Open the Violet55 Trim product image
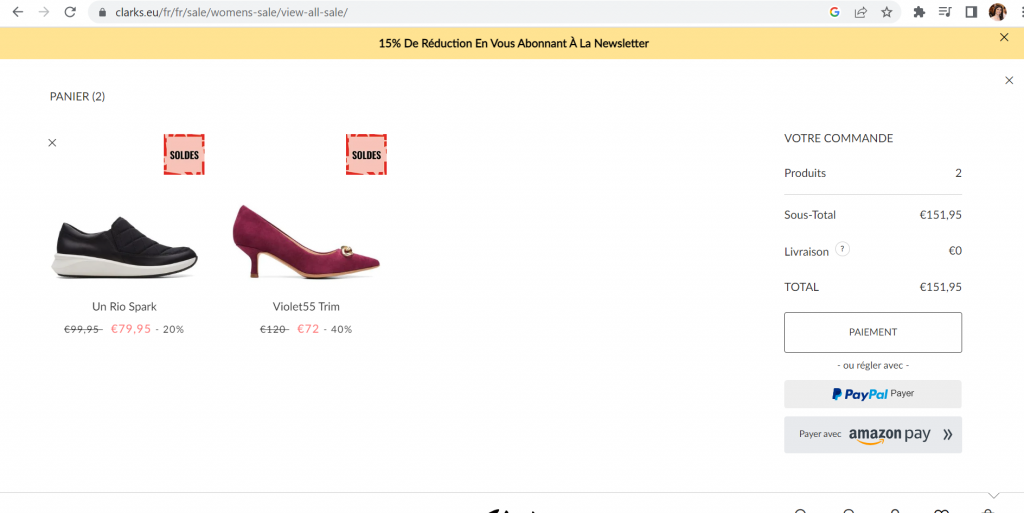 tap(306, 242)
